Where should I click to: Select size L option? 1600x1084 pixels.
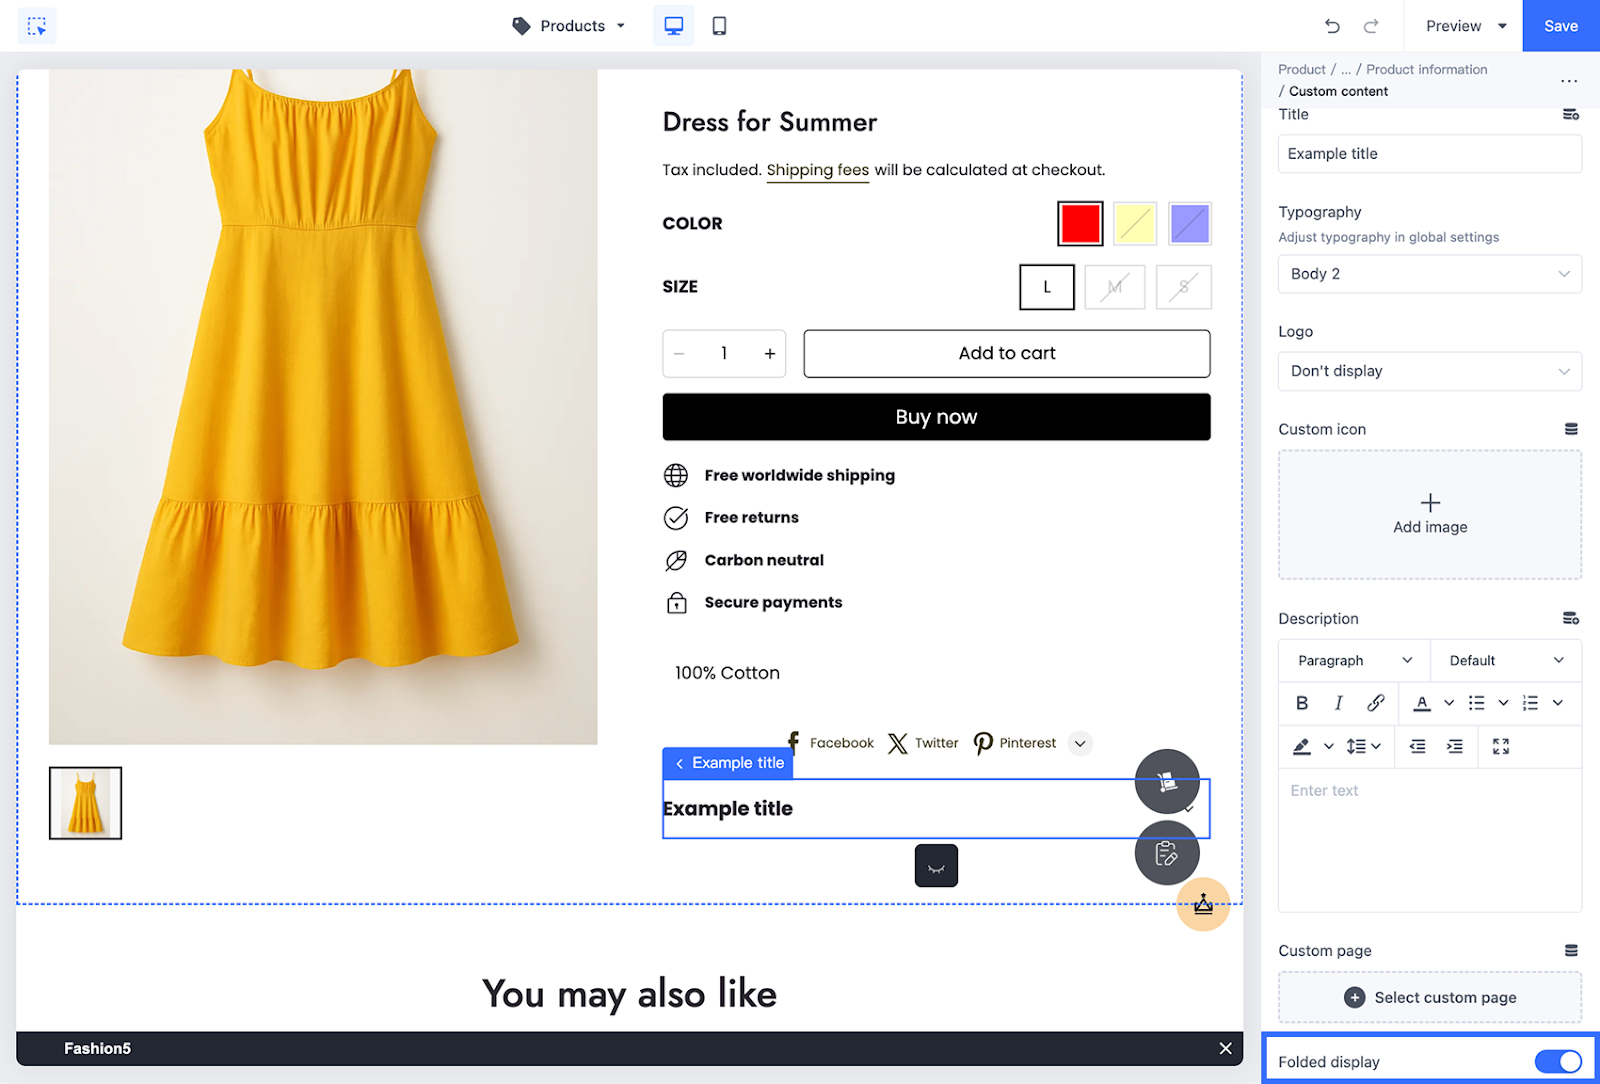click(x=1047, y=287)
